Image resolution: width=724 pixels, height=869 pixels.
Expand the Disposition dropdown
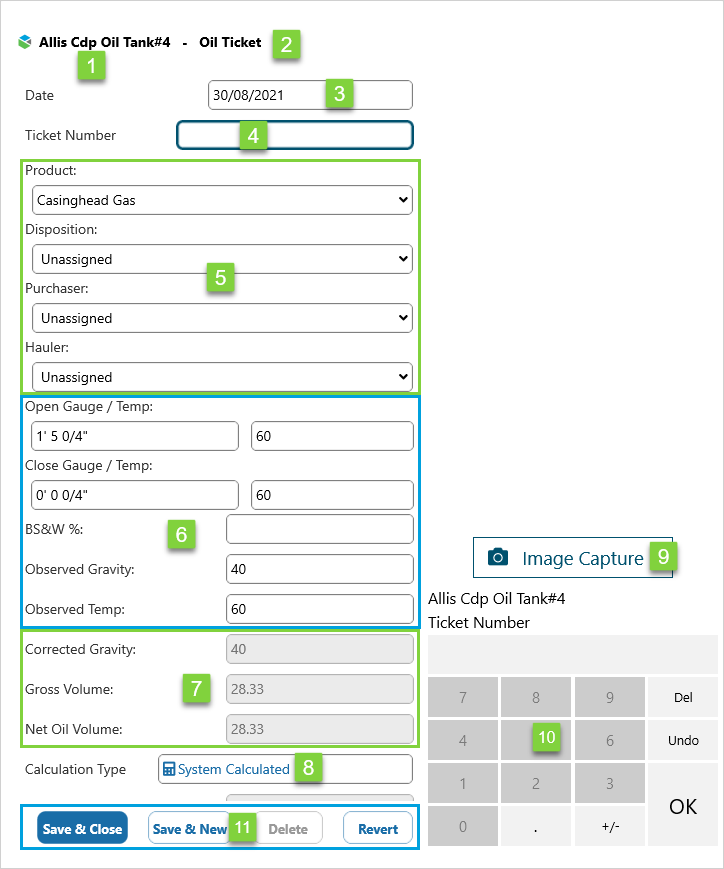tap(222, 259)
